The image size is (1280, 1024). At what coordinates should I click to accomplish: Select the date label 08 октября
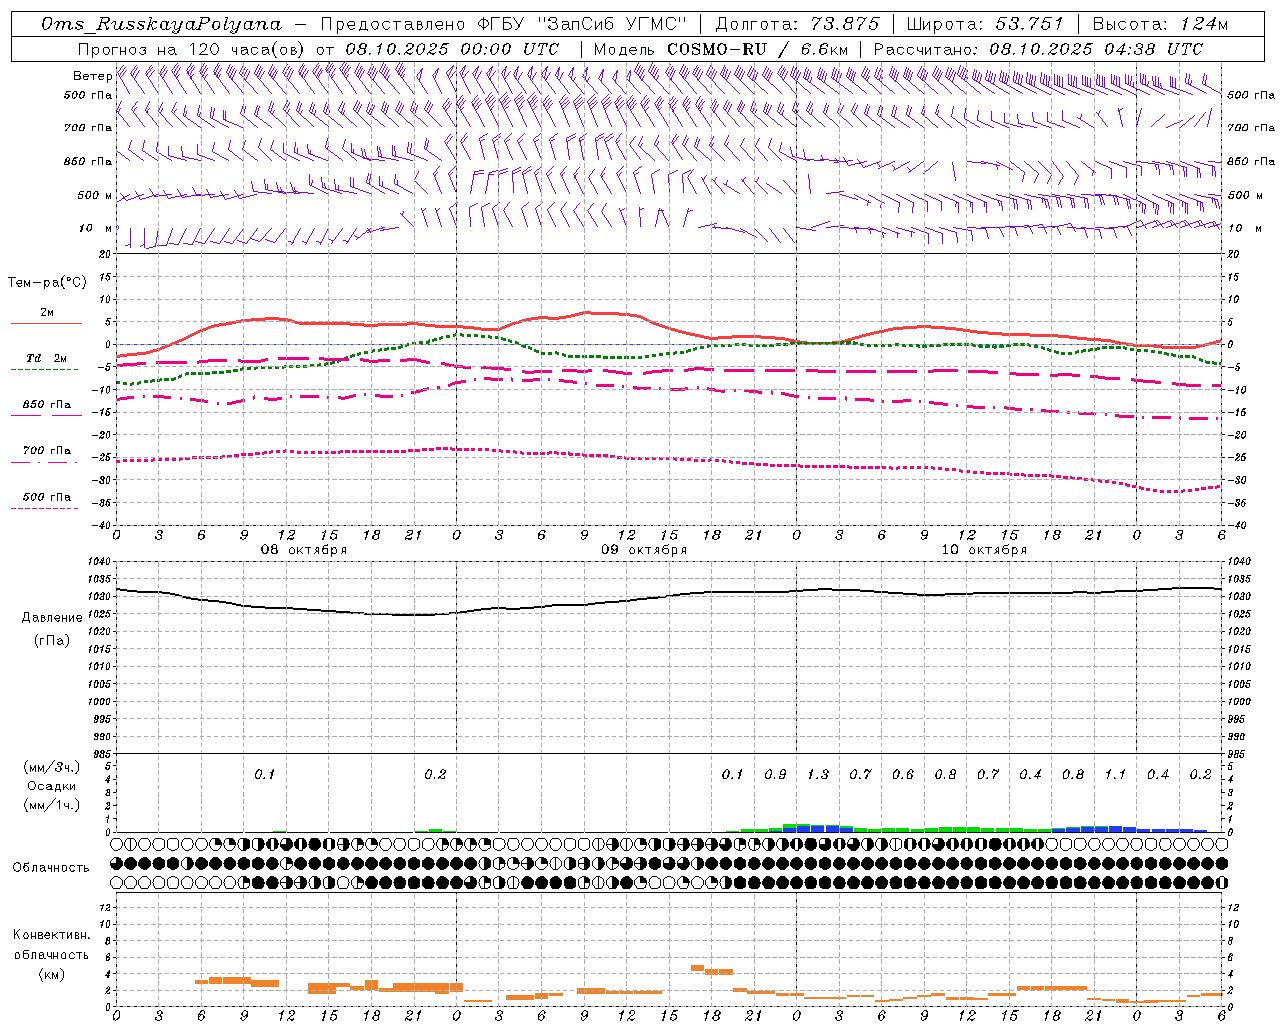304,550
